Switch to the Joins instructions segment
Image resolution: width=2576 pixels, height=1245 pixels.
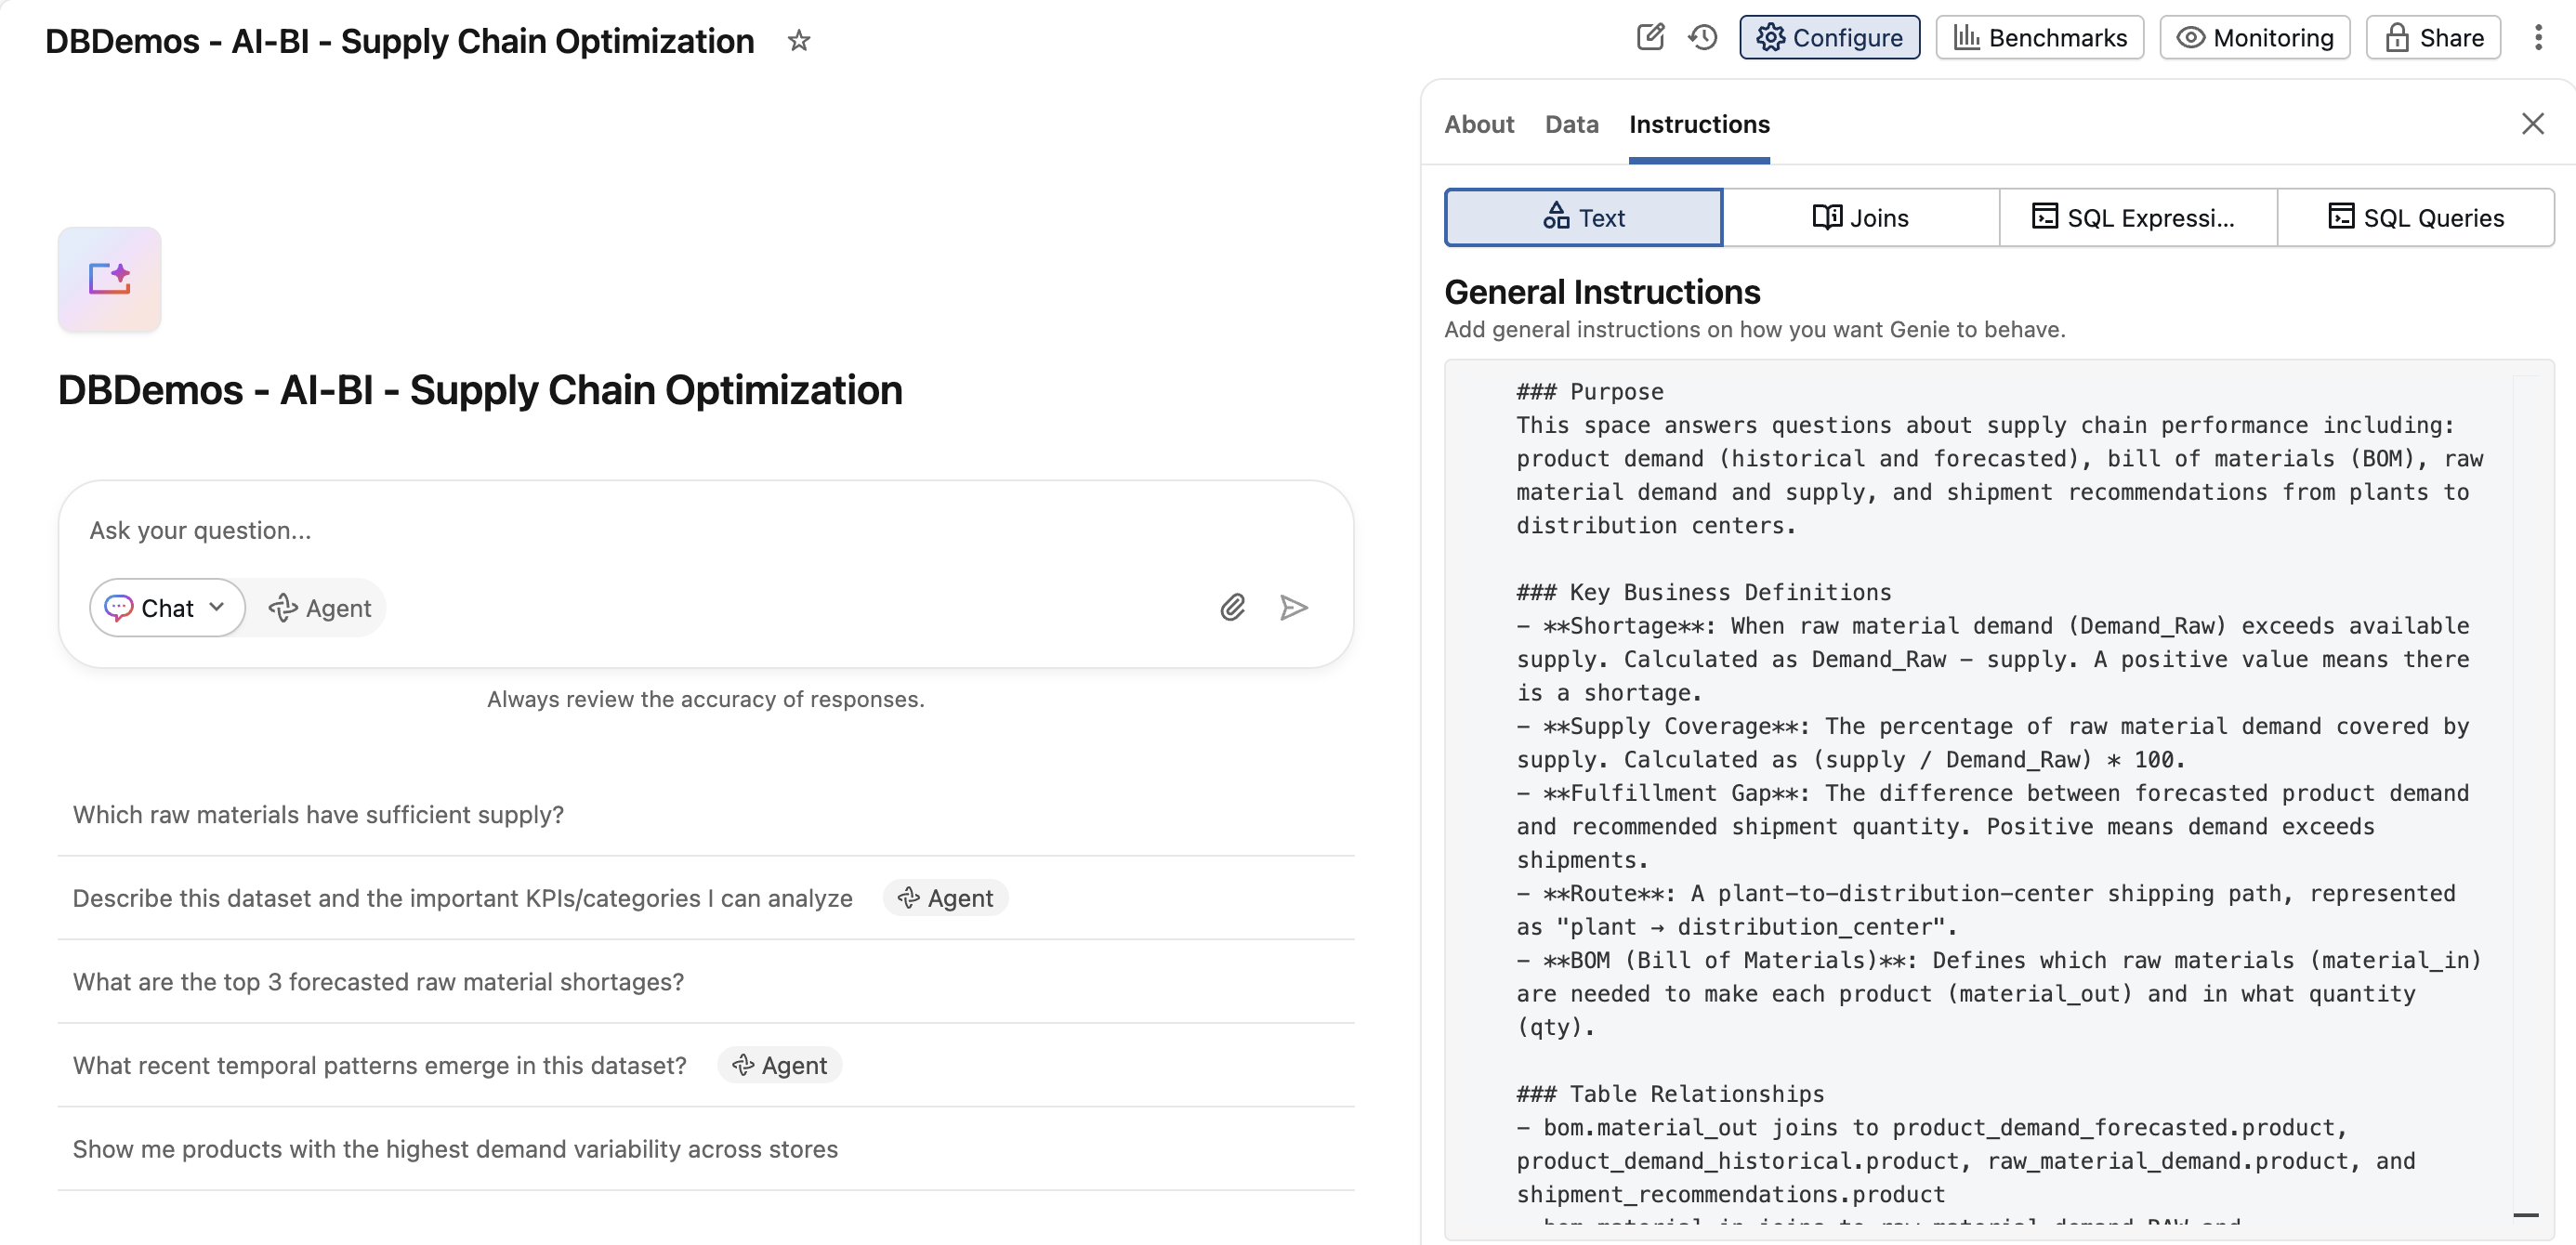[x=1861, y=217]
